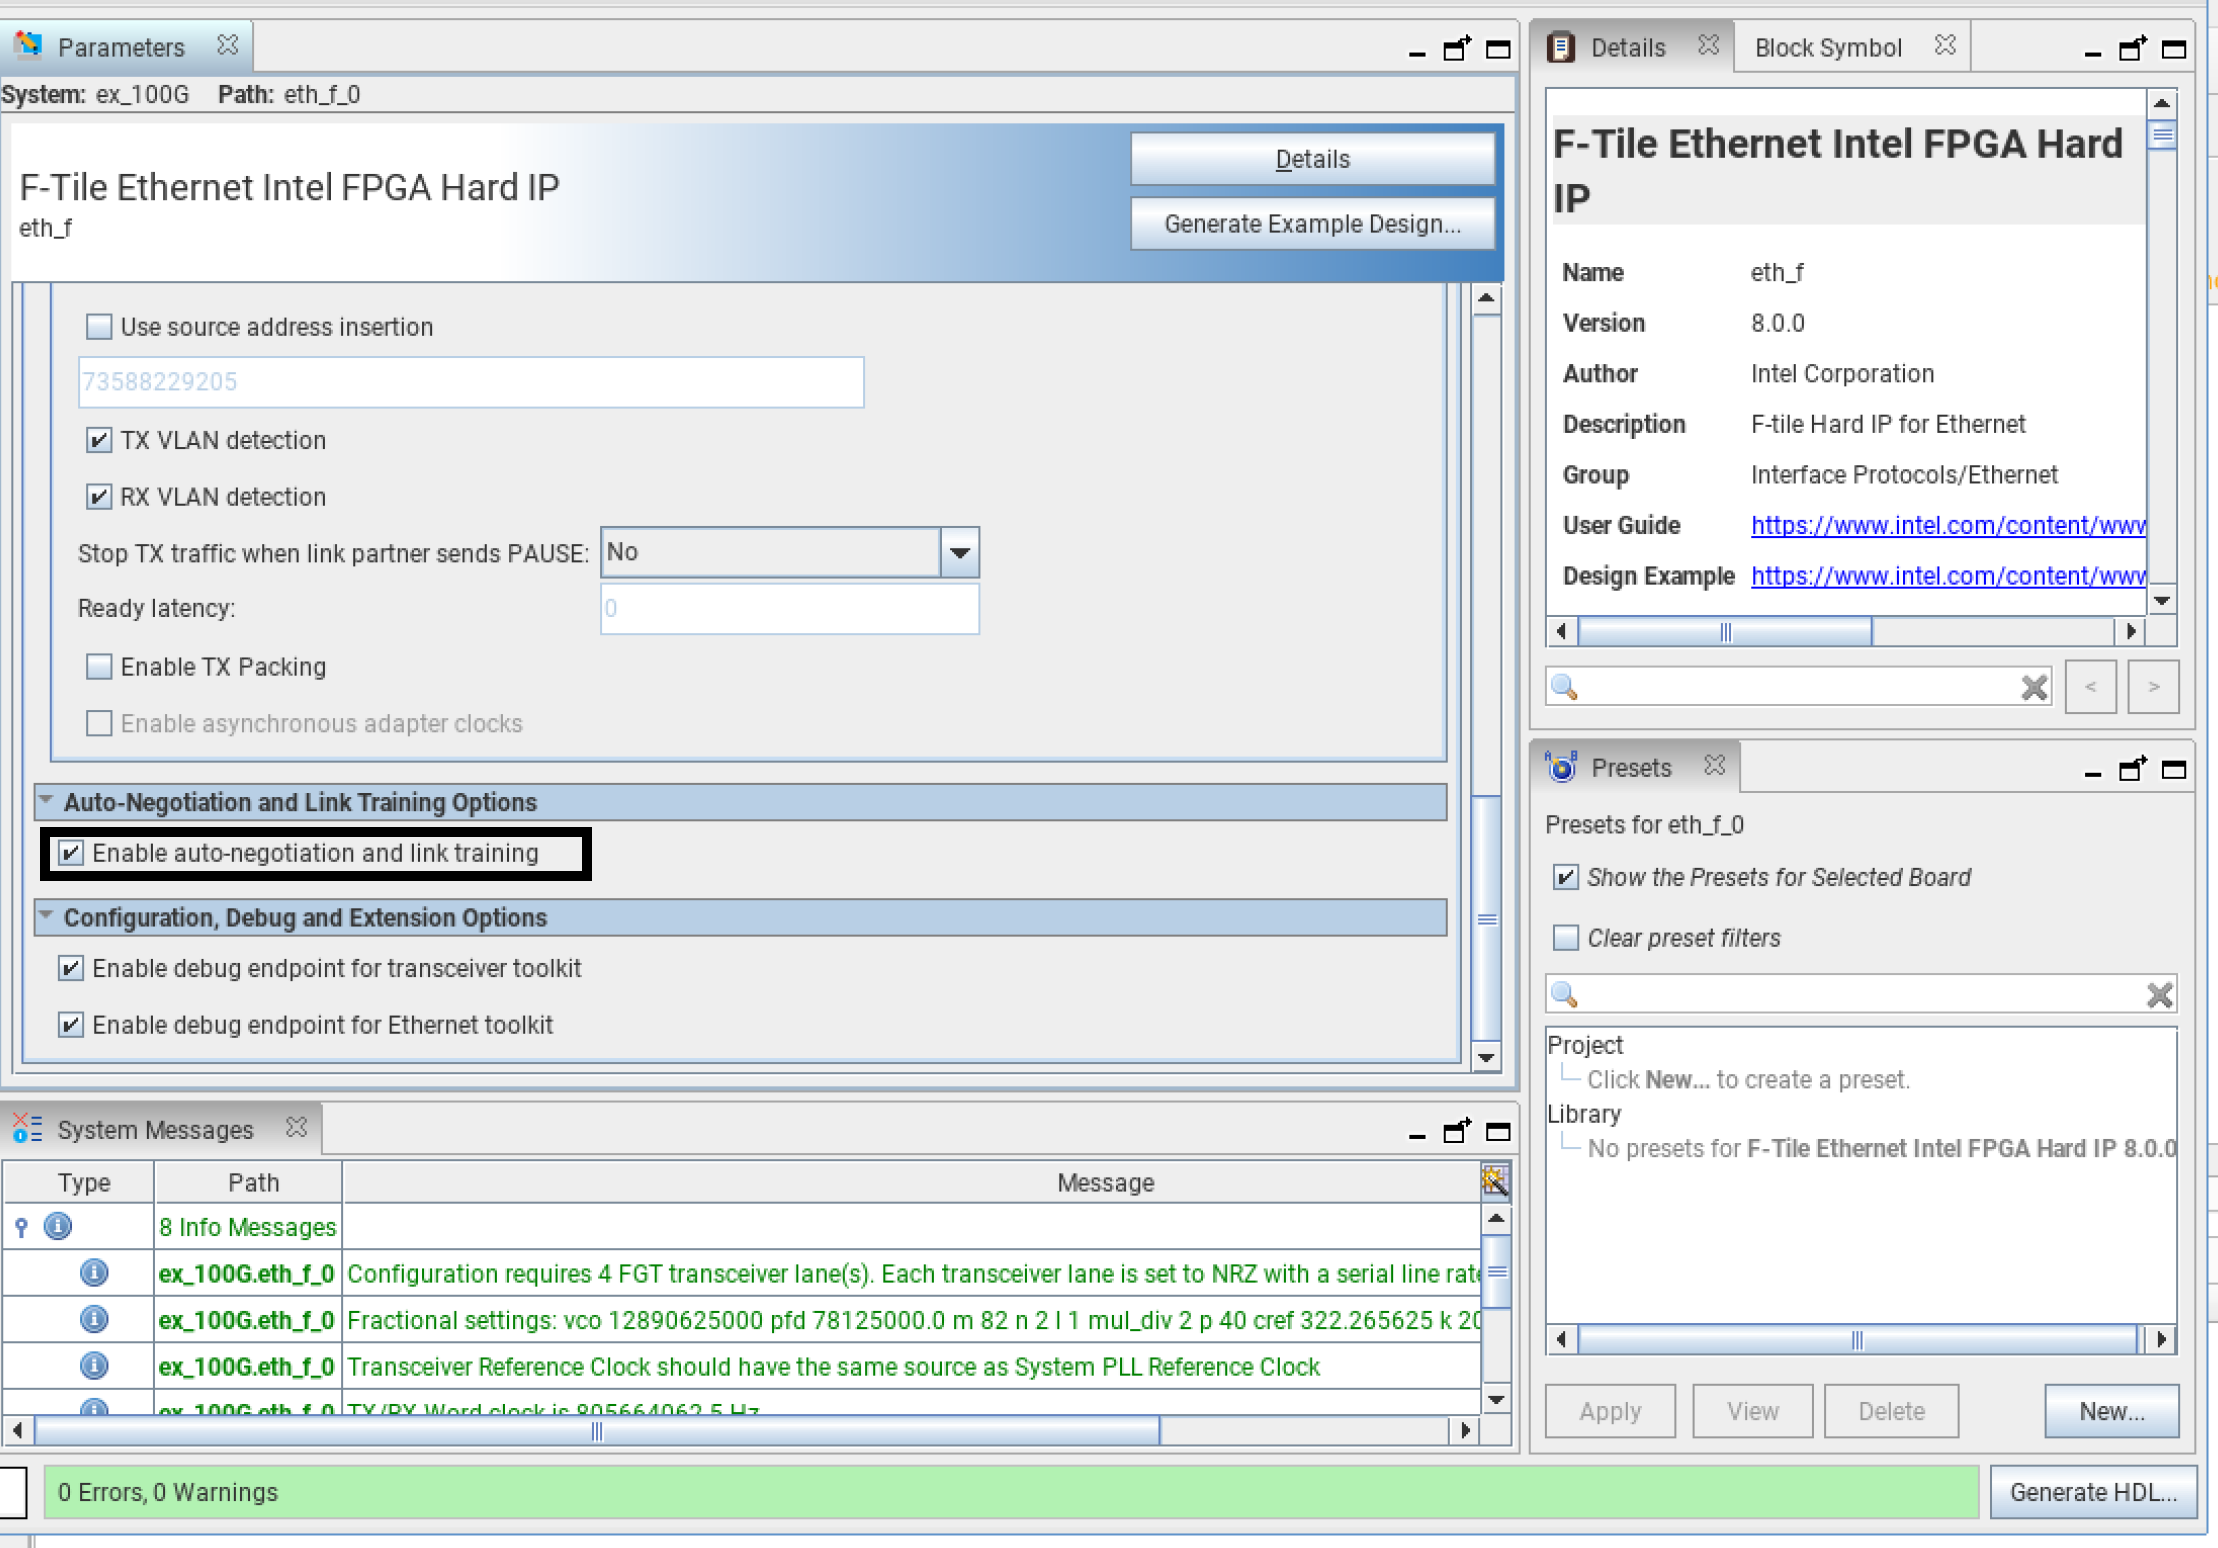The image size is (2218, 1548).
Task: Go to next search result arrow
Action: 2152,687
